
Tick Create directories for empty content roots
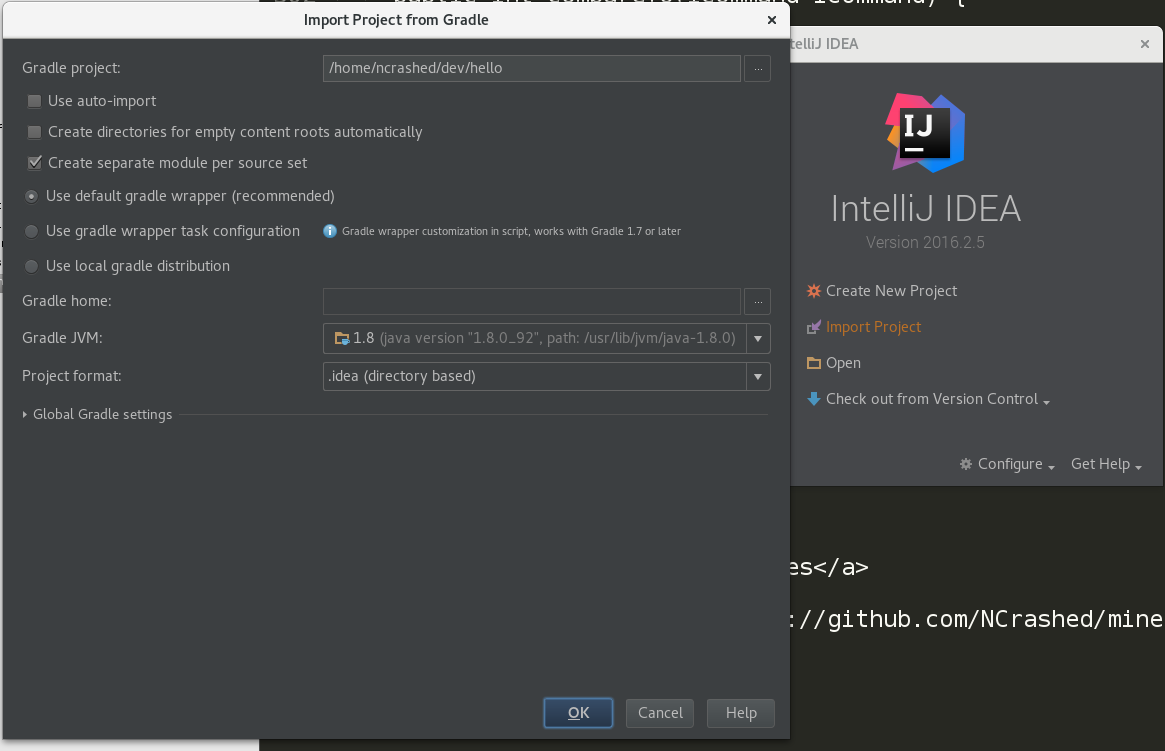coord(34,132)
